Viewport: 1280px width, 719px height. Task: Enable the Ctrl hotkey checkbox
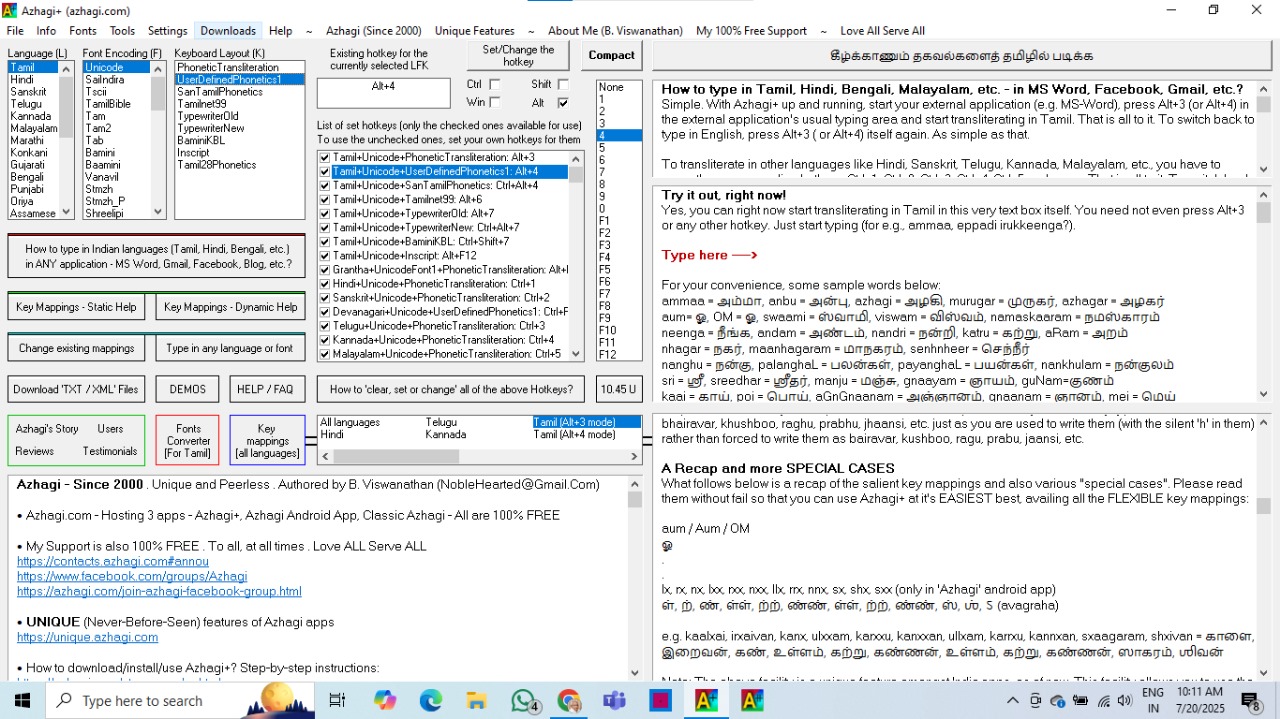[494, 85]
